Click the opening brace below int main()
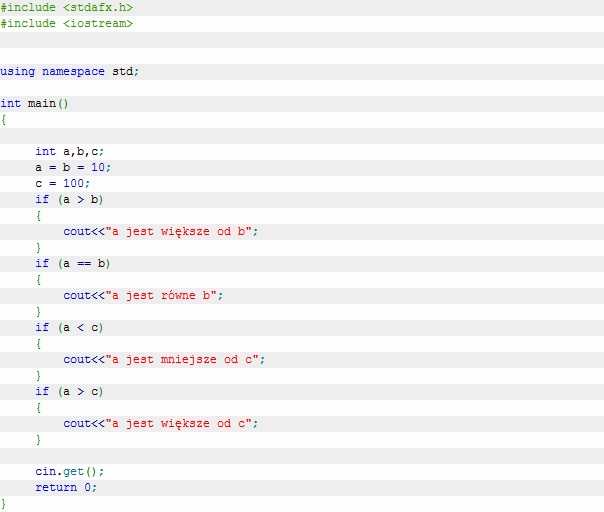The image size is (604, 512). 4,120
